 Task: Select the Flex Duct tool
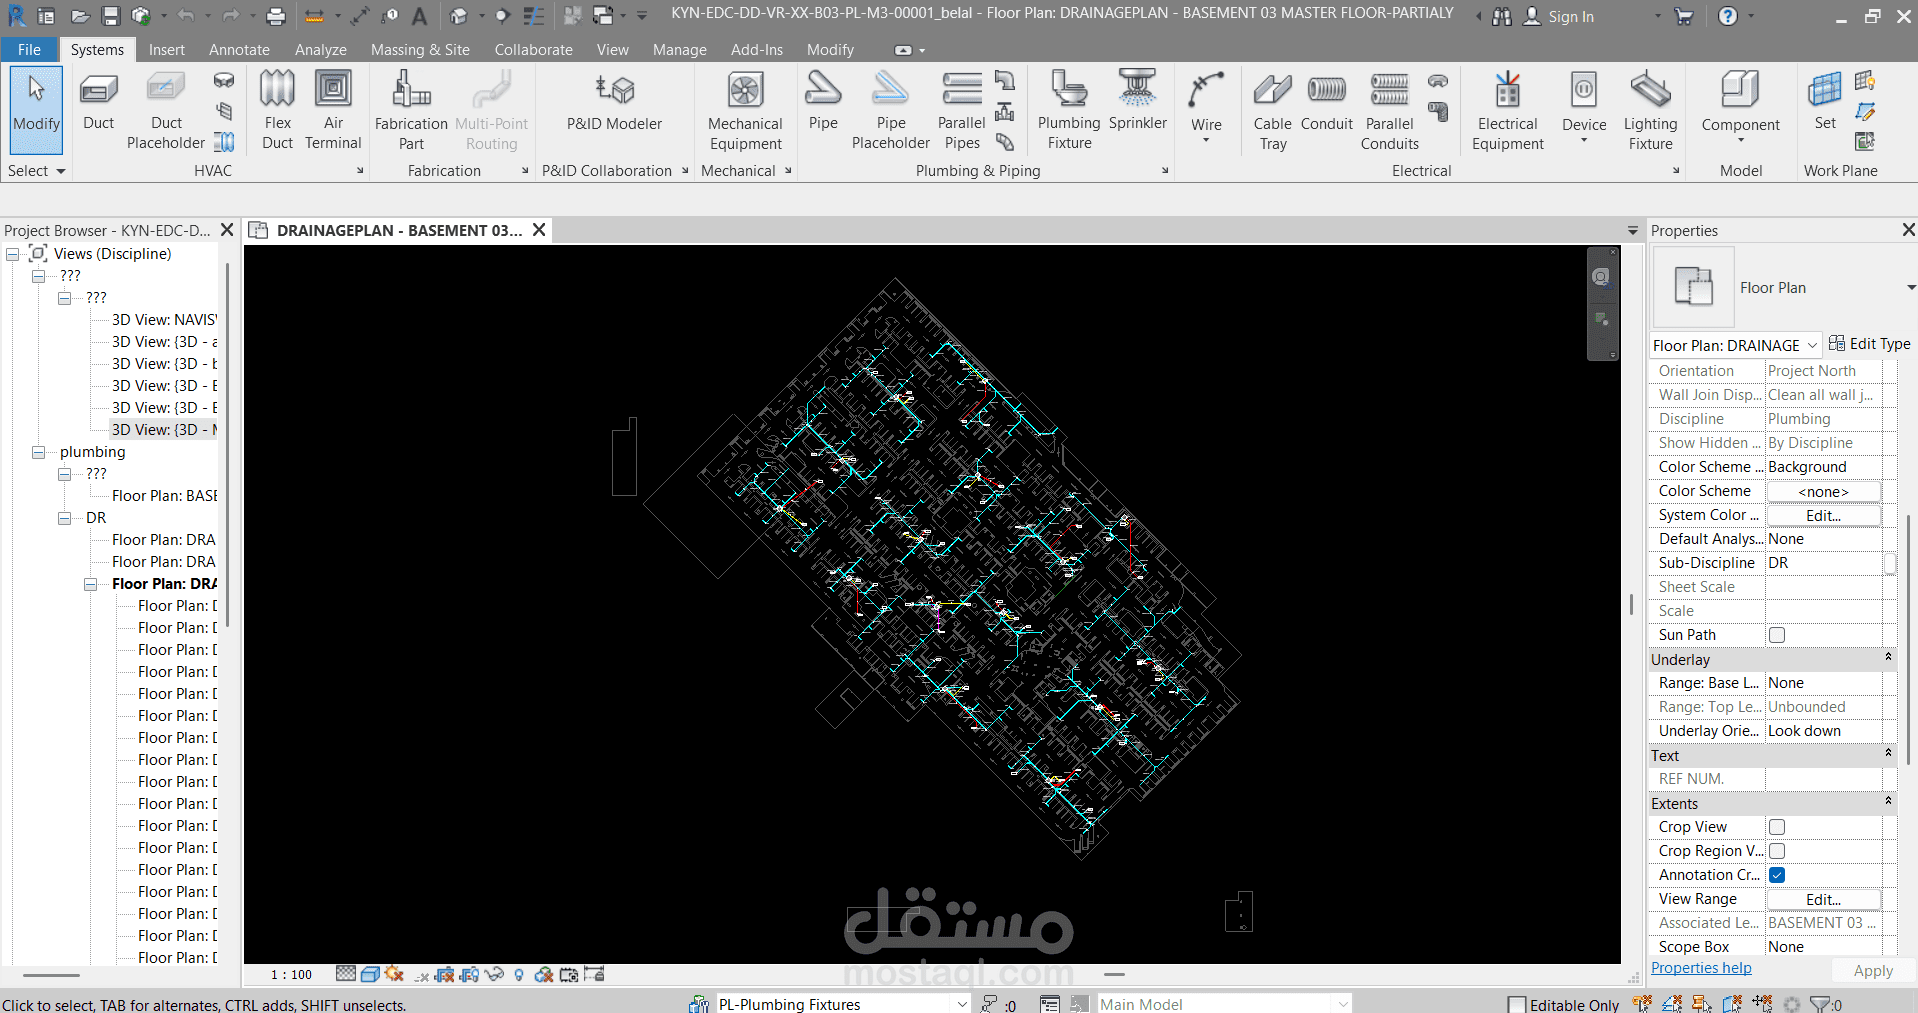pyautogui.click(x=277, y=110)
